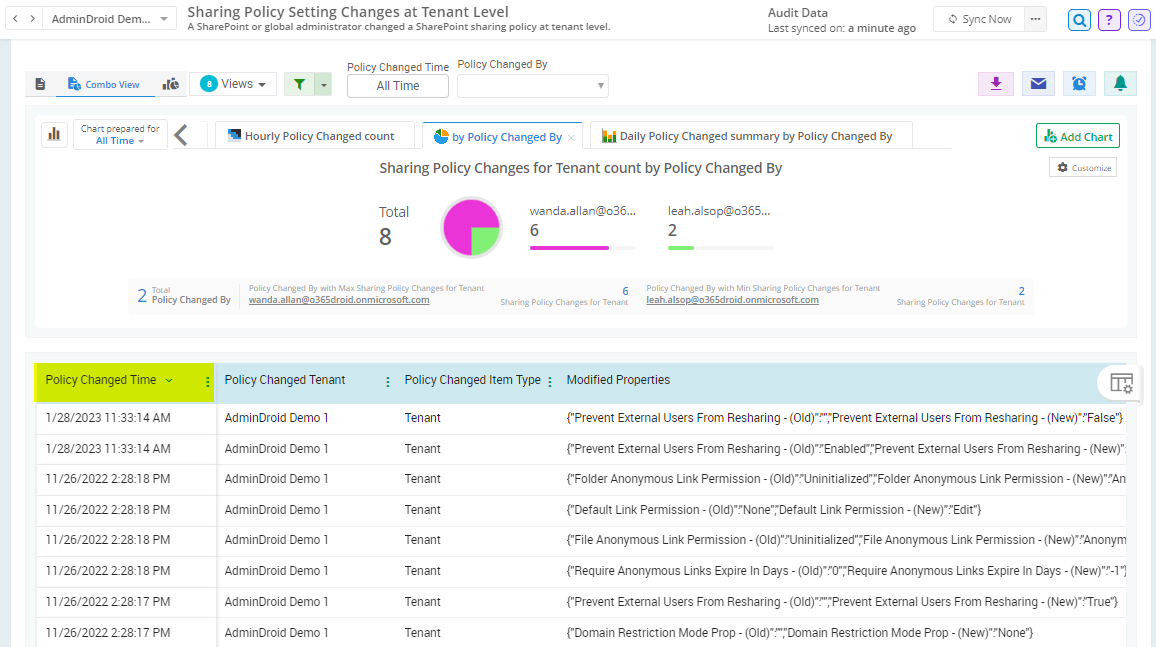Expand the Chart prepared for All Time dropdown
Viewport: 1156px width, 647px height.
click(120, 135)
